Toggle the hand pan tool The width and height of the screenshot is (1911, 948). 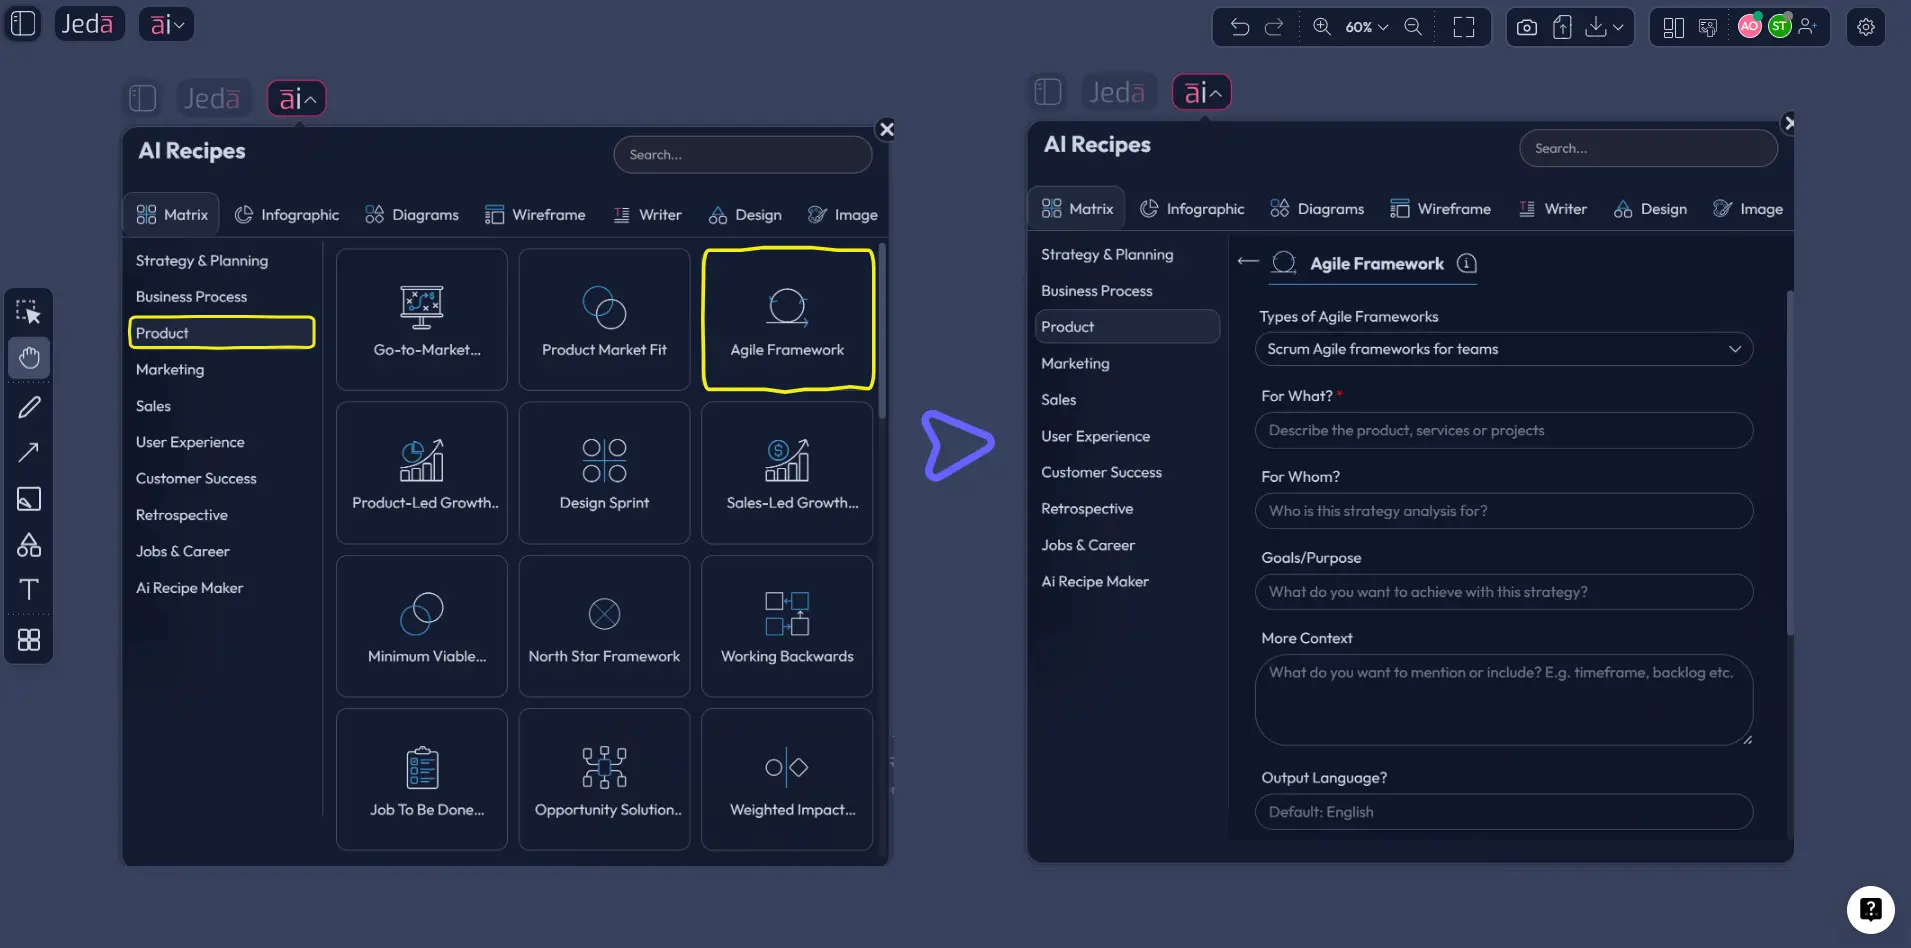click(29, 358)
